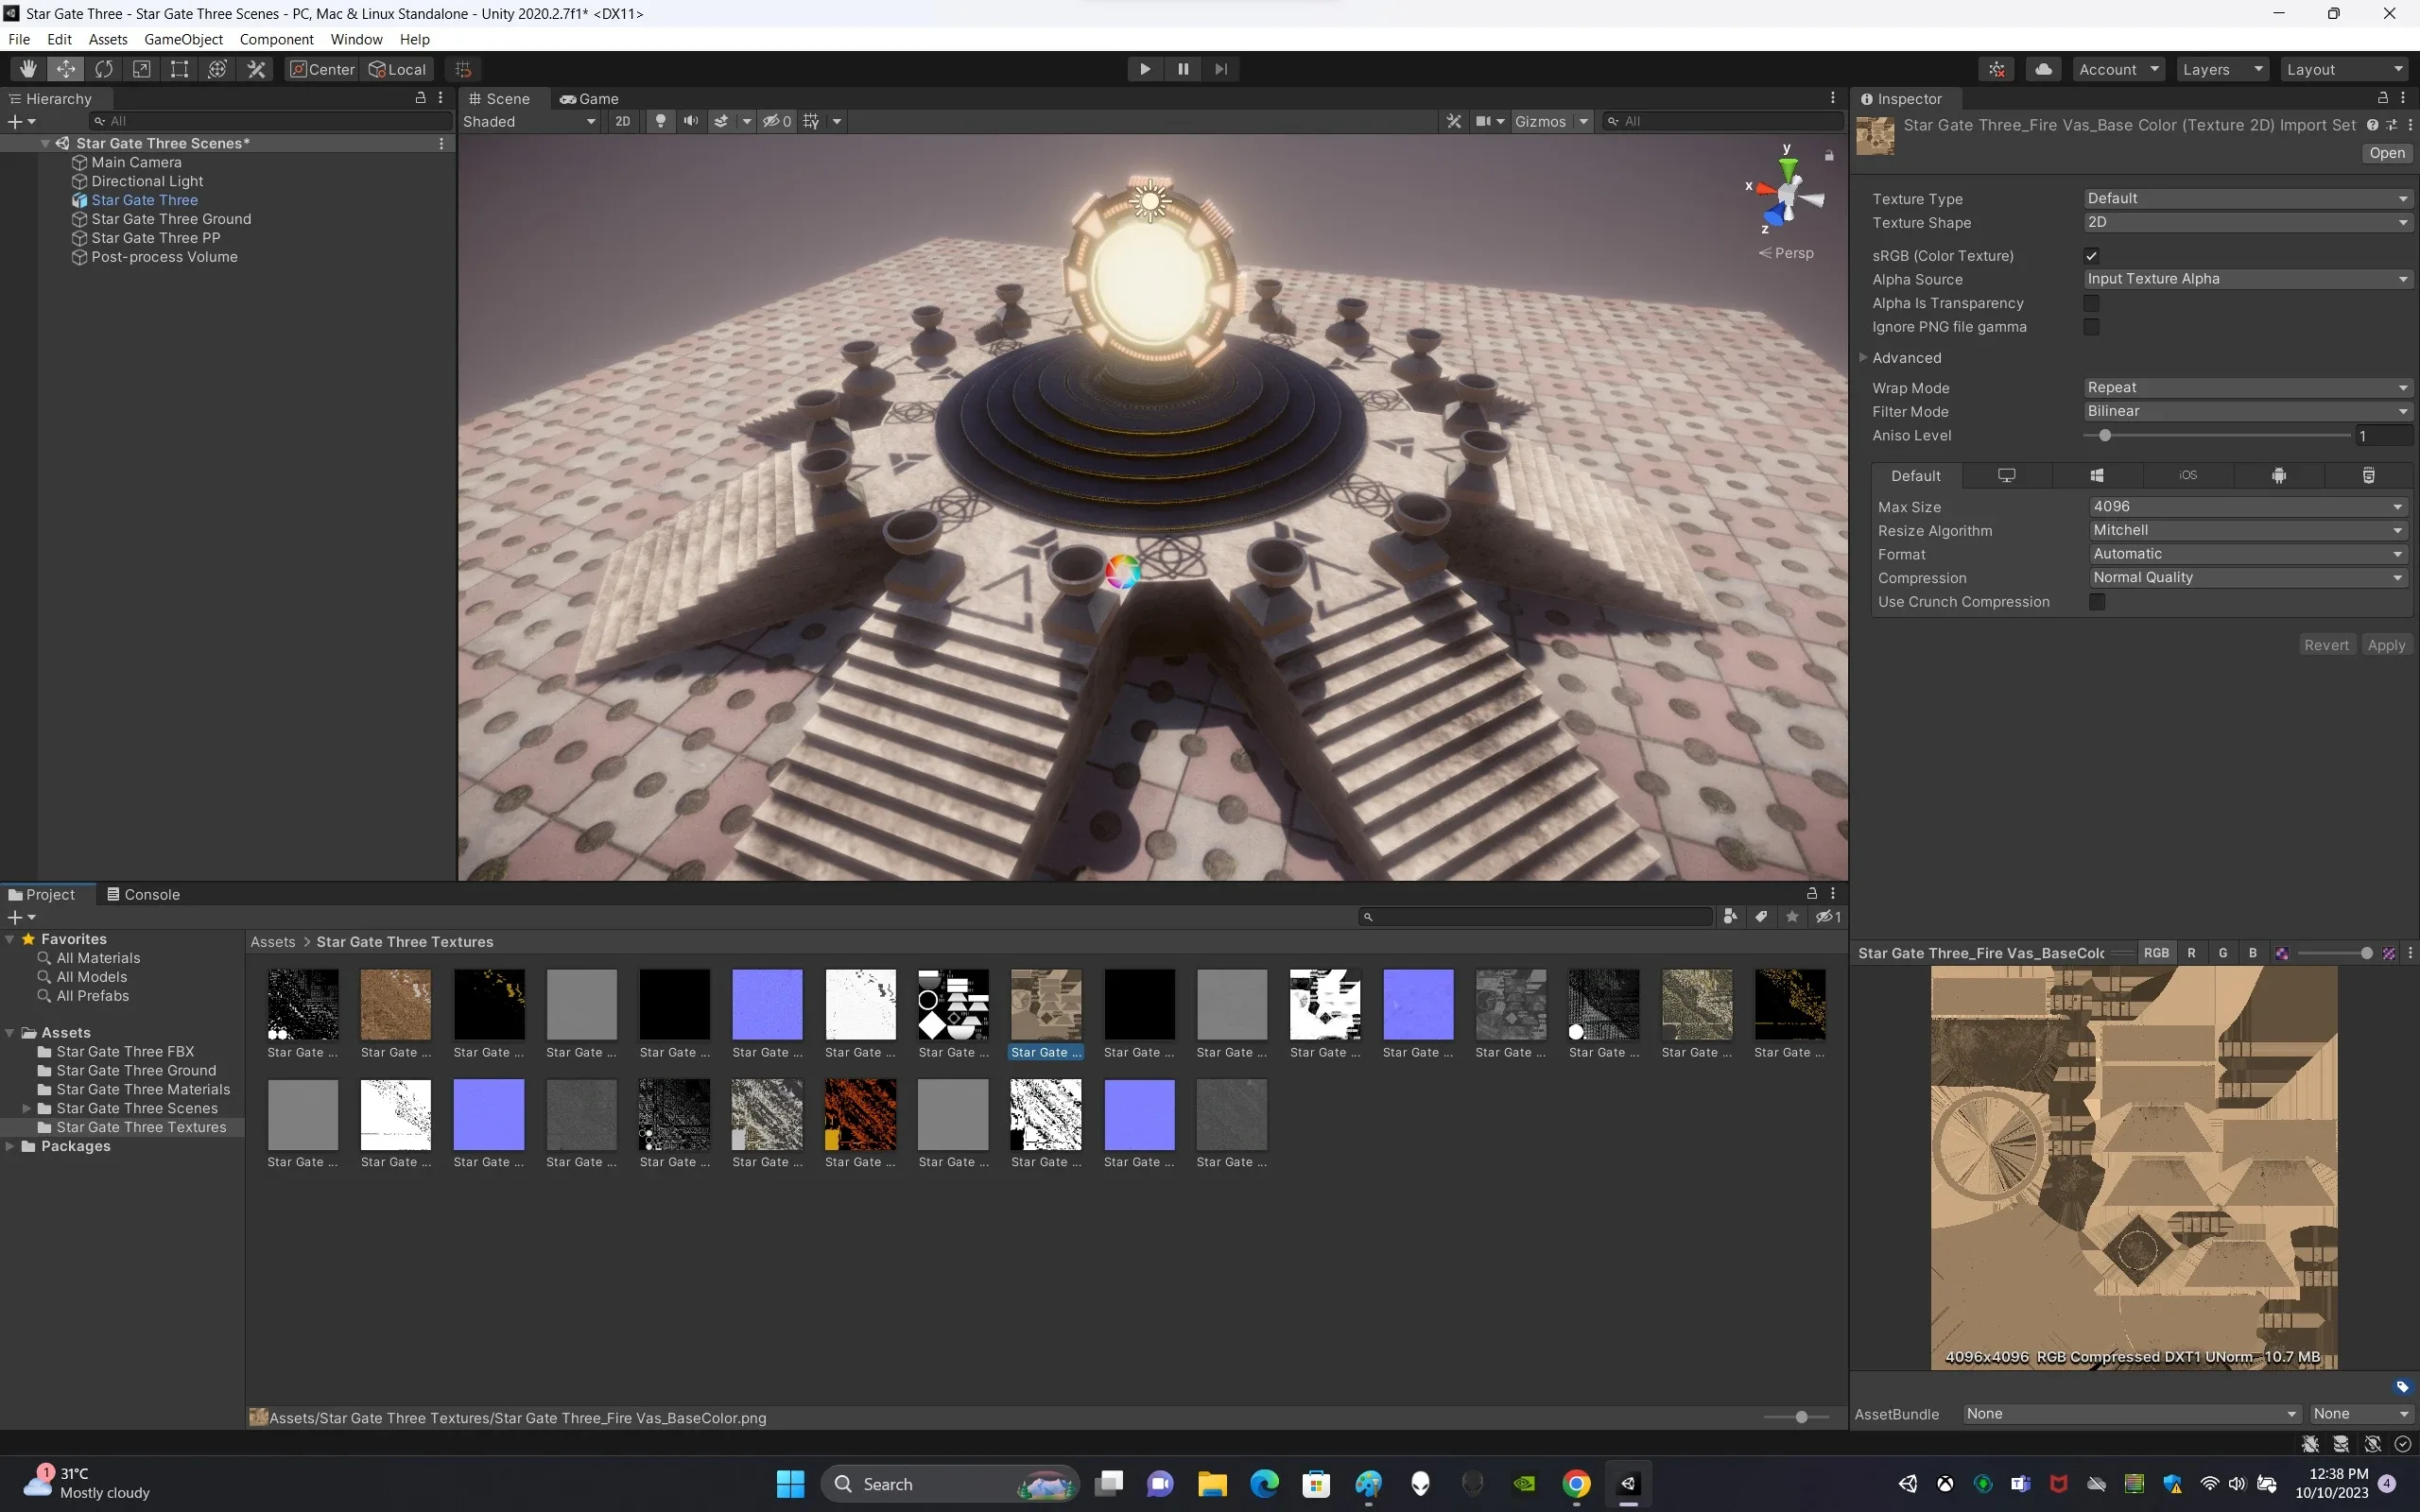Viewport: 2420px width, 1512px height.
Task: Click the orange lava texture thumbnail
Action: click(860, 1114)
